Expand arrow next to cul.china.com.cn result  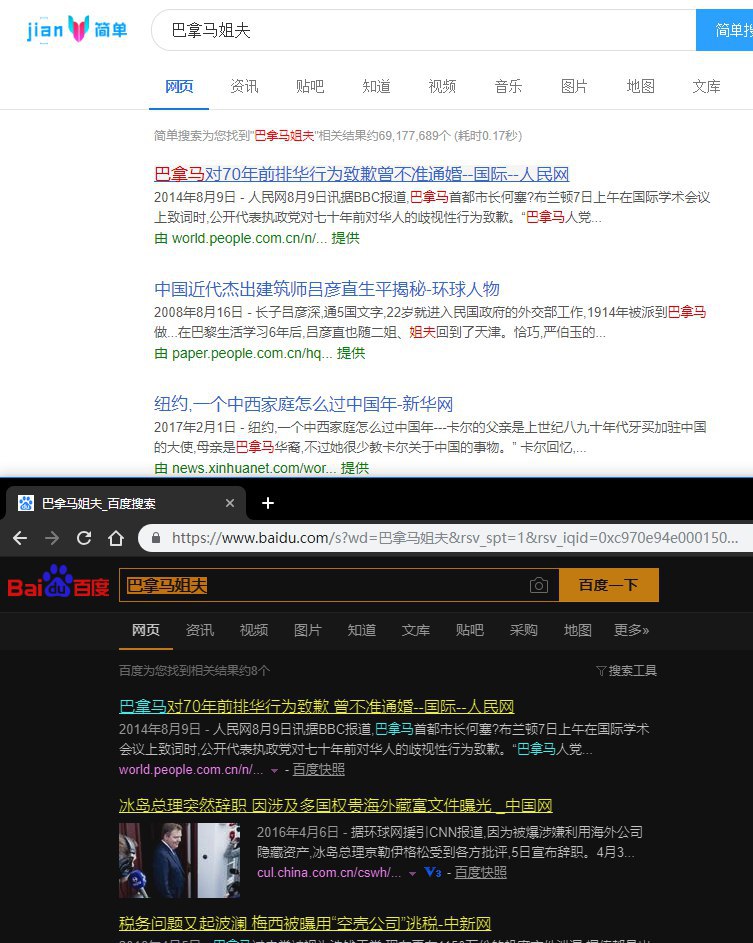click(412, 873)
